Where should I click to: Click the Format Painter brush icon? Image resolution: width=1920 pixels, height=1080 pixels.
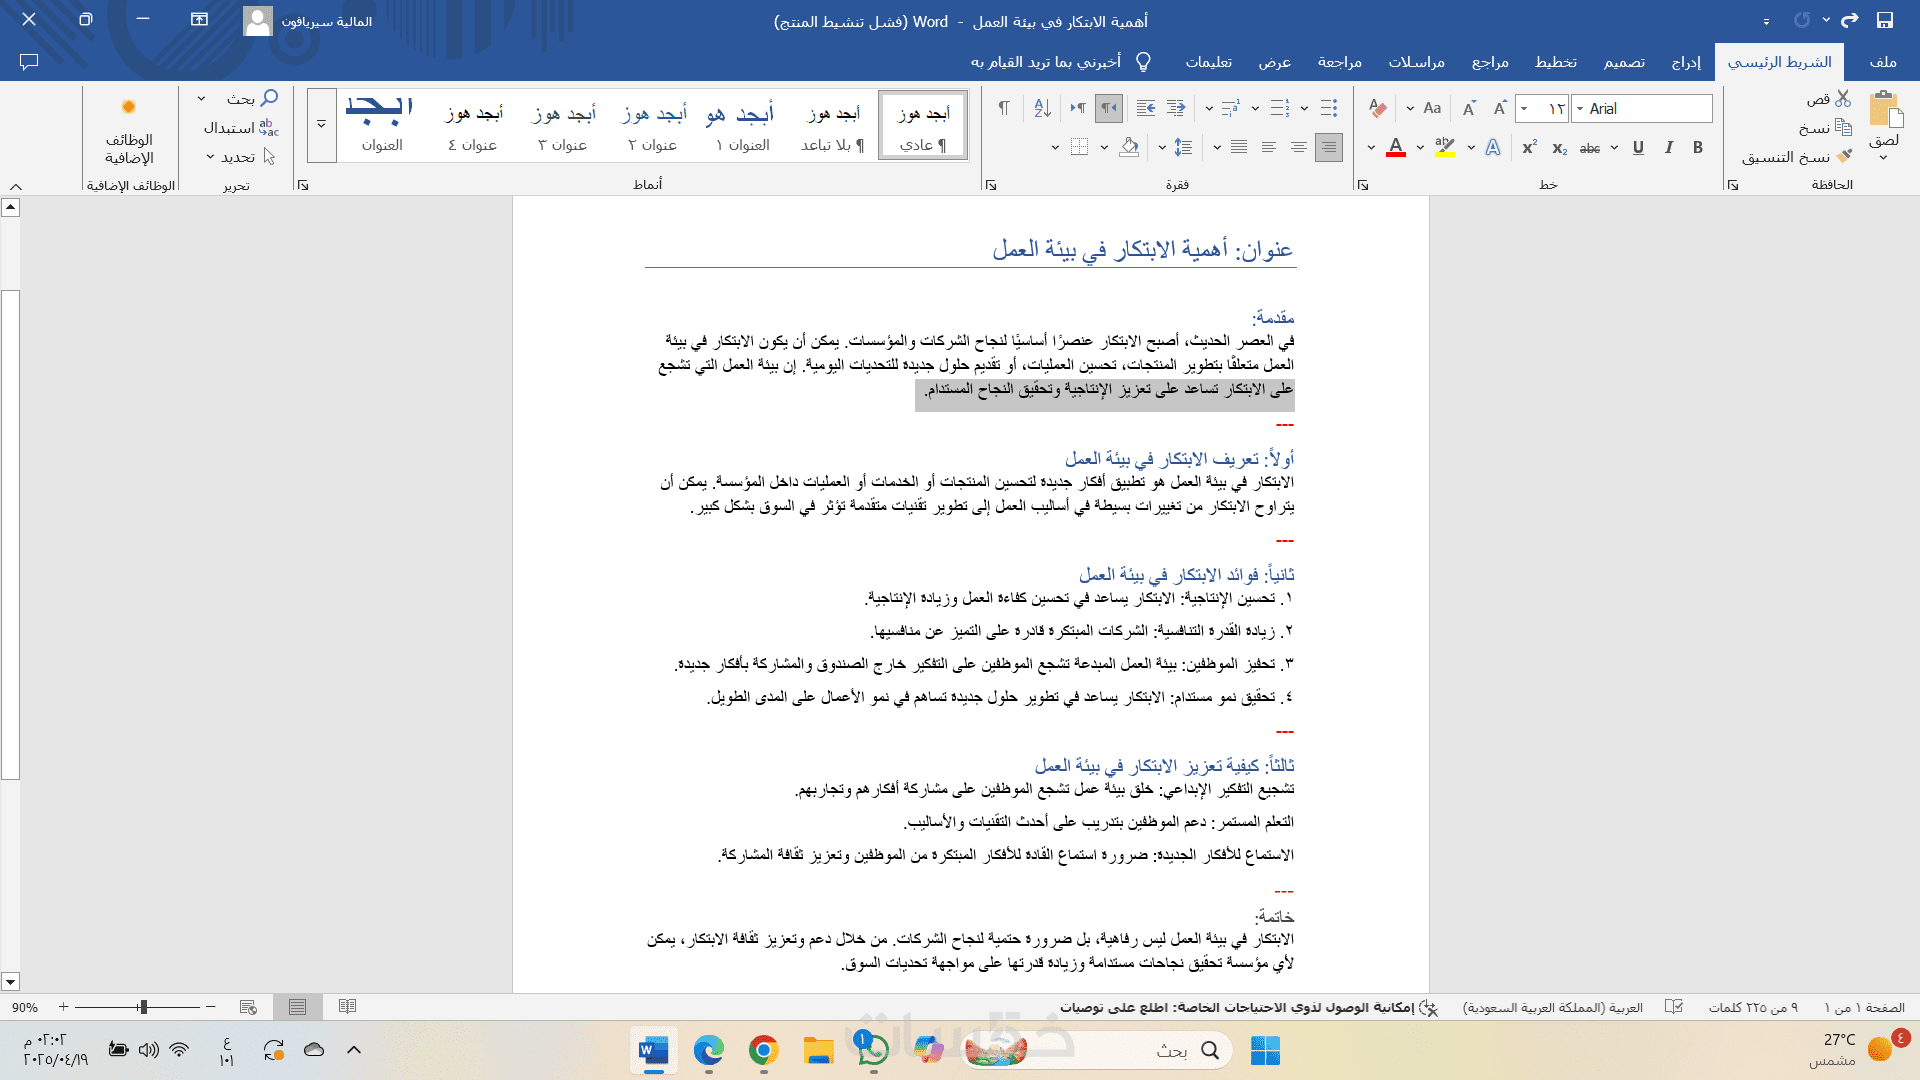click(x=1844, y=157)
